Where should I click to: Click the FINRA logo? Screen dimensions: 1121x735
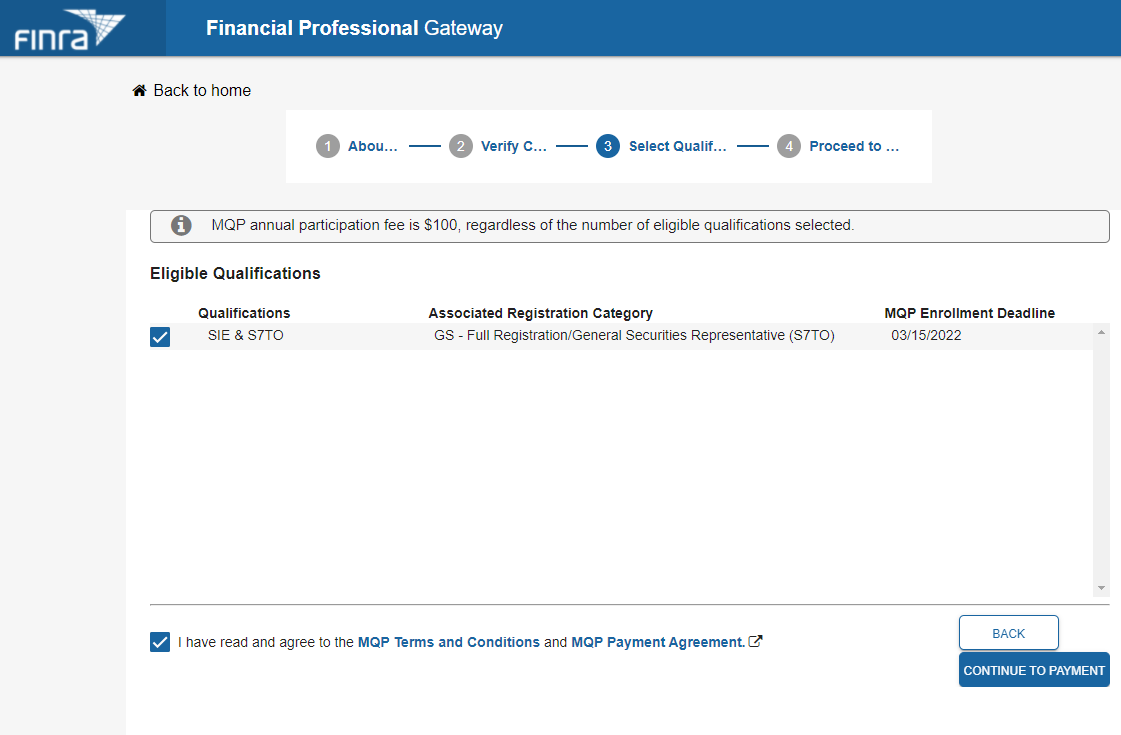69,32
